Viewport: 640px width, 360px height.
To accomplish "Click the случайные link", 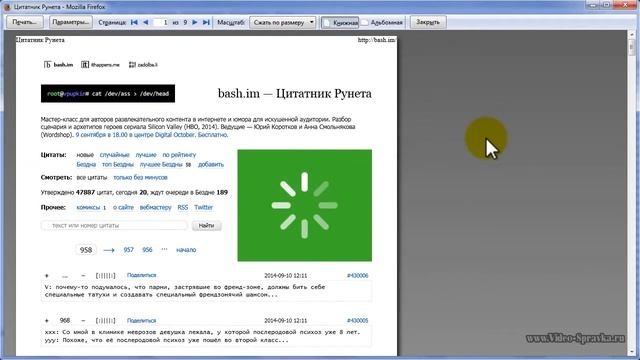I will (114, 155).
